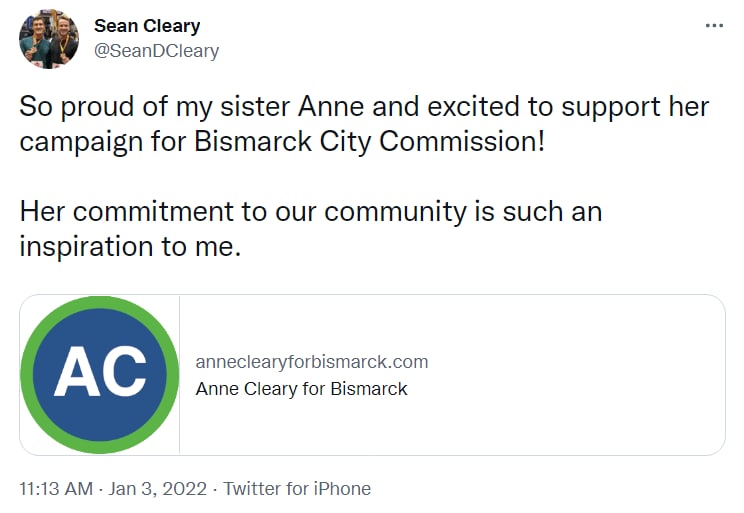Viewport: 744px width, 513px height.
Task: Click the 'campaign for Bismarck City Commission!' line
Action: [282, 141]
